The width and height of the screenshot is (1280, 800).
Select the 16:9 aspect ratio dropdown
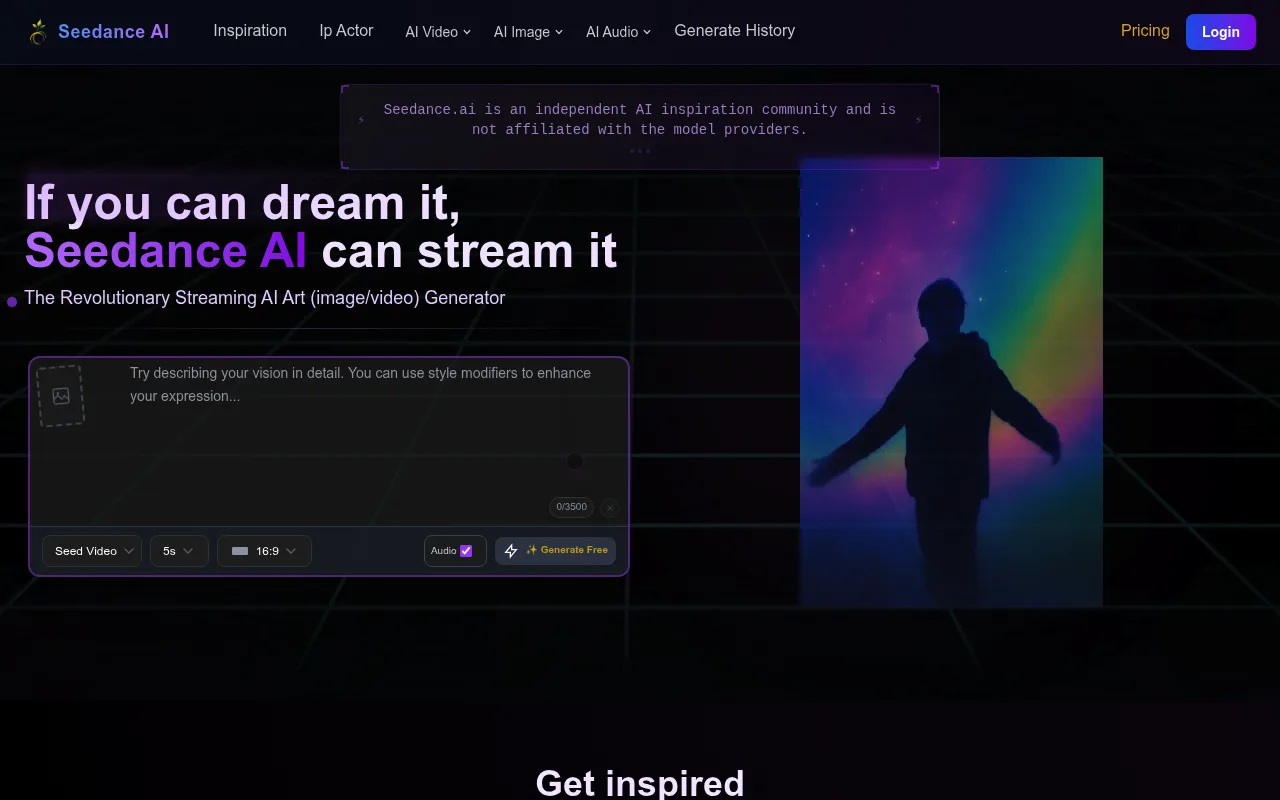point(264,551)
